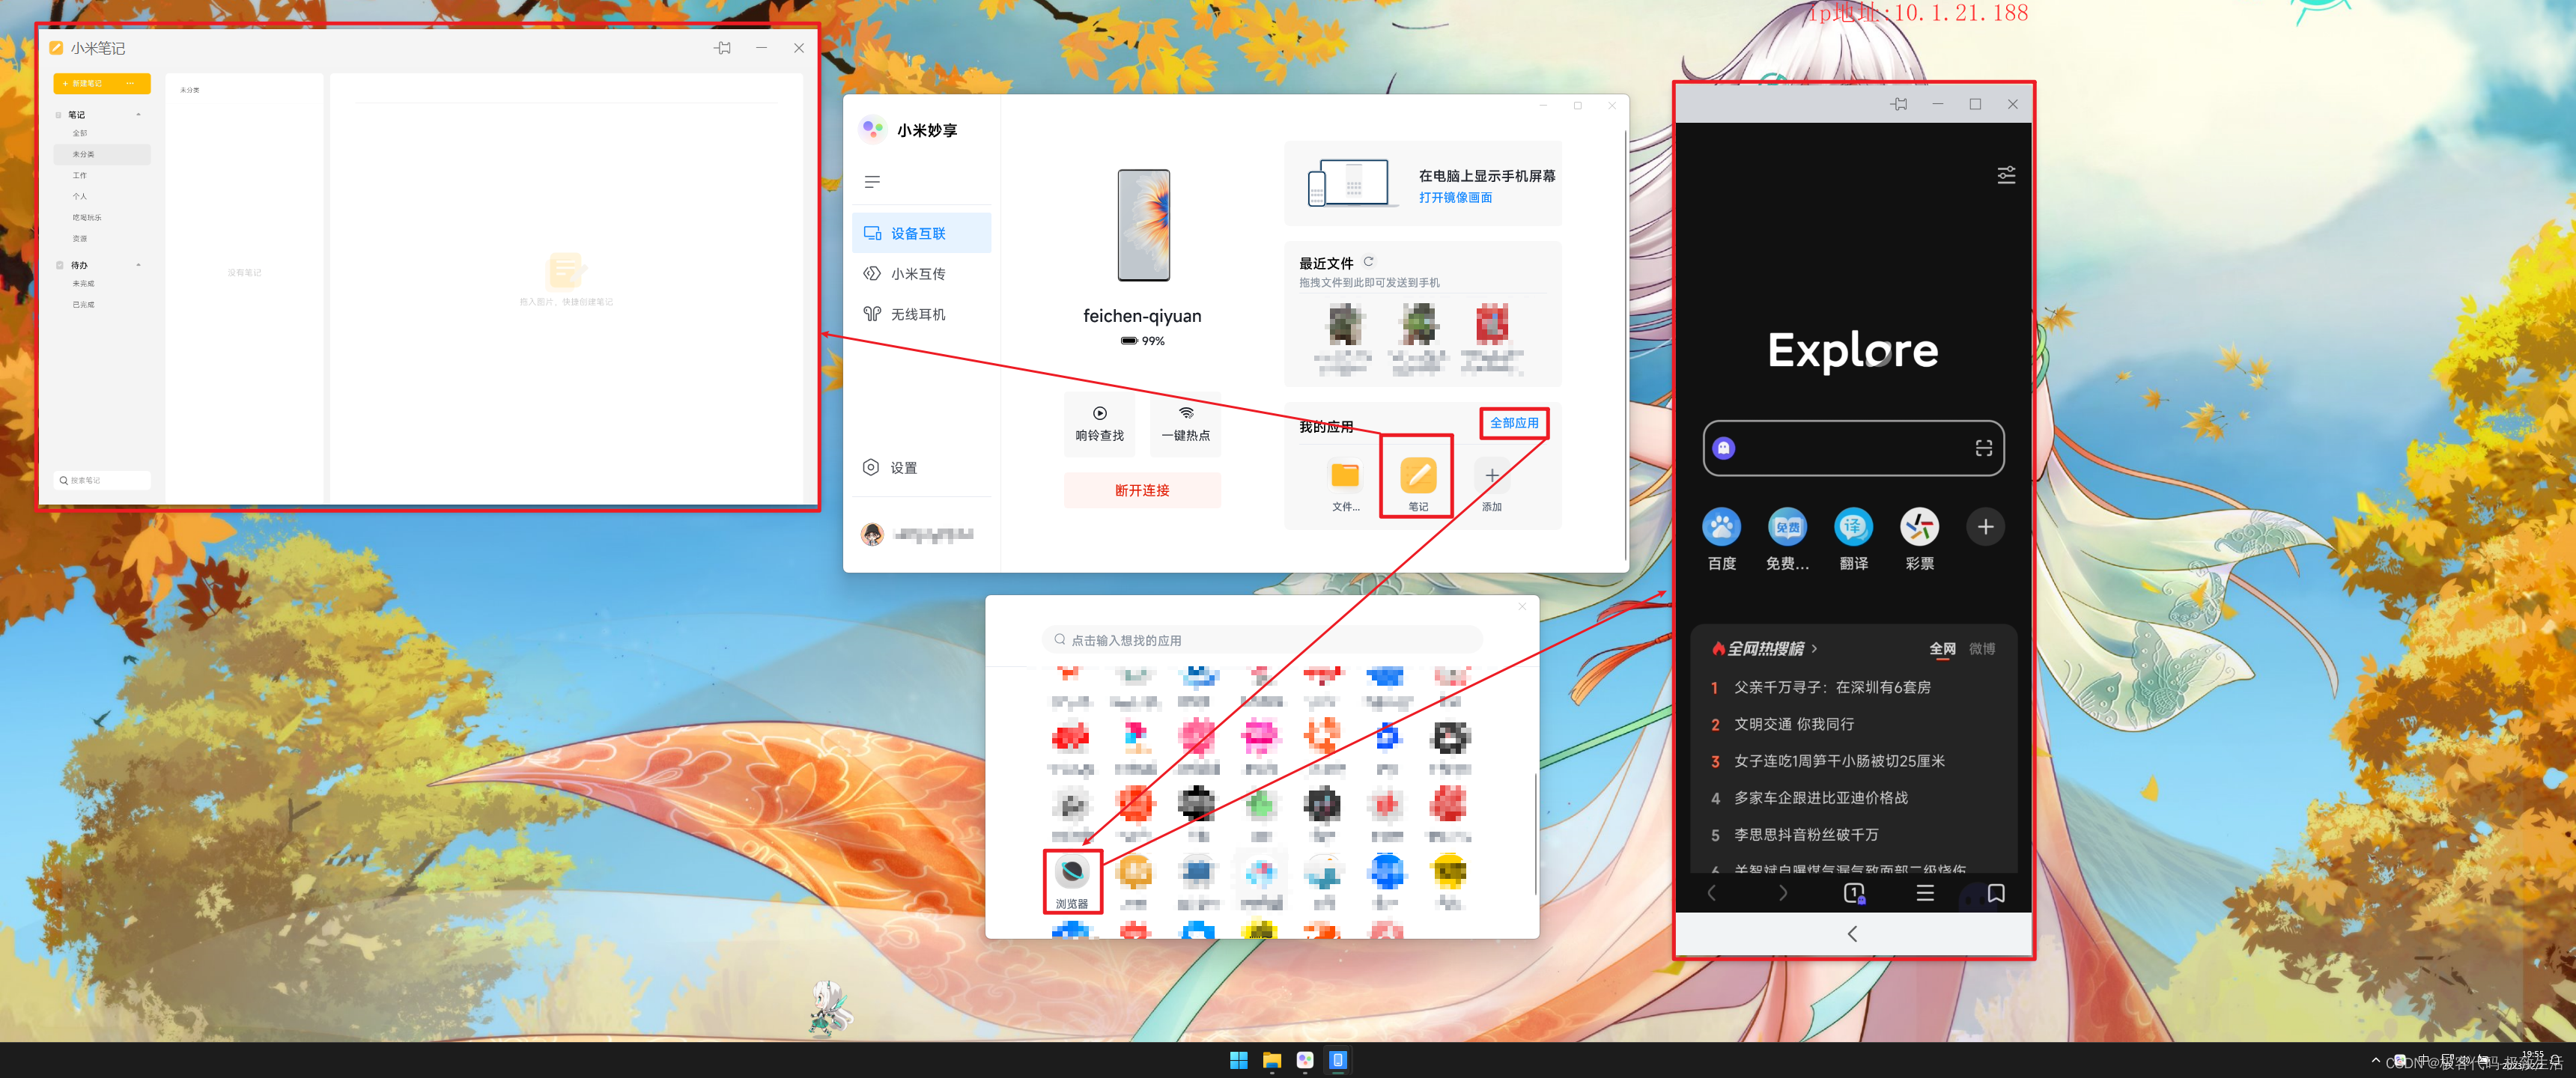Switch to the 微博 hot list tab
2576x1078 pixels.
(x=1982, y=649)
